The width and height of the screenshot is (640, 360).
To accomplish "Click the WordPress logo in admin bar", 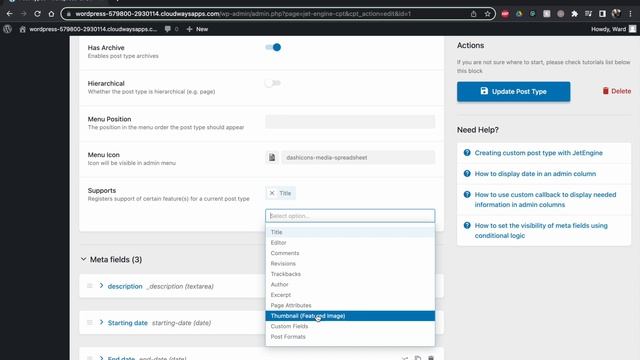I will coord(7,29).
